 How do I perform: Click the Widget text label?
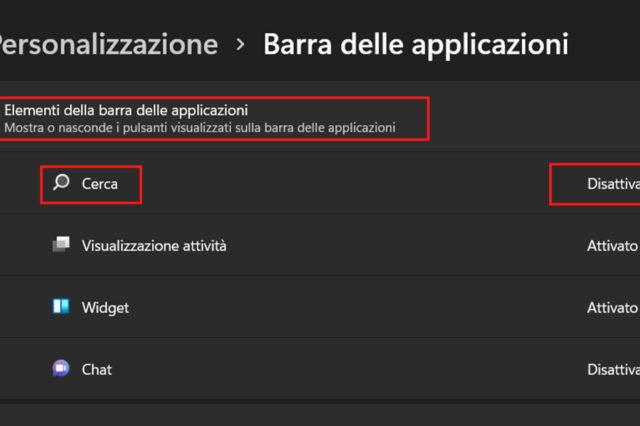(x=105, y=307)
